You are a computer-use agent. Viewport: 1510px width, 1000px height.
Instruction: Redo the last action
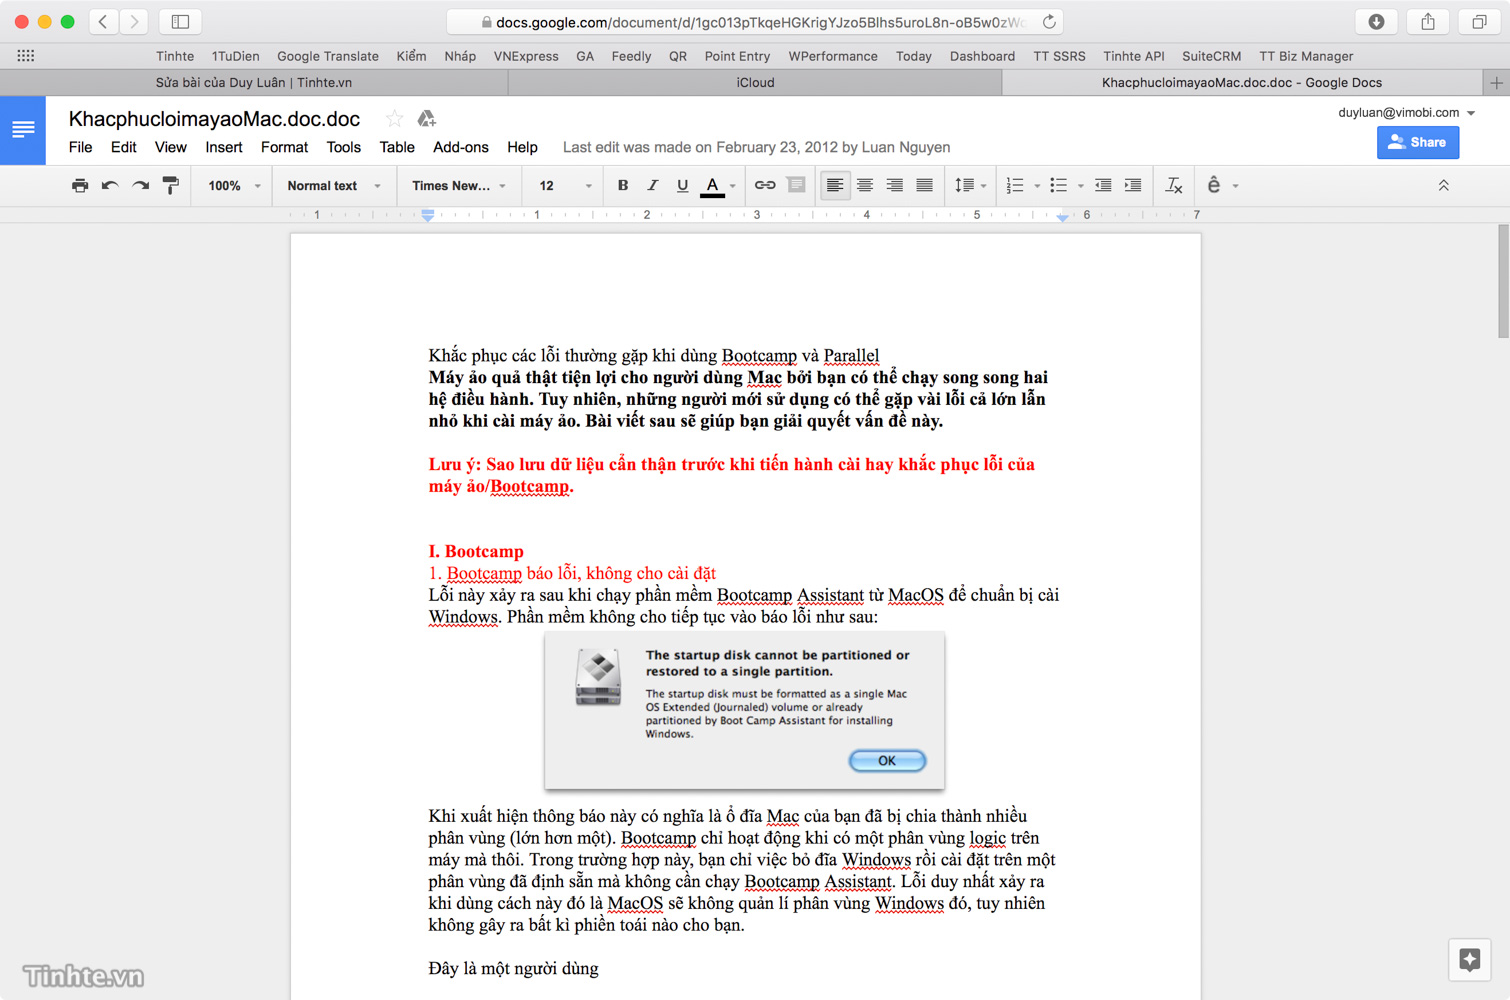141,185
